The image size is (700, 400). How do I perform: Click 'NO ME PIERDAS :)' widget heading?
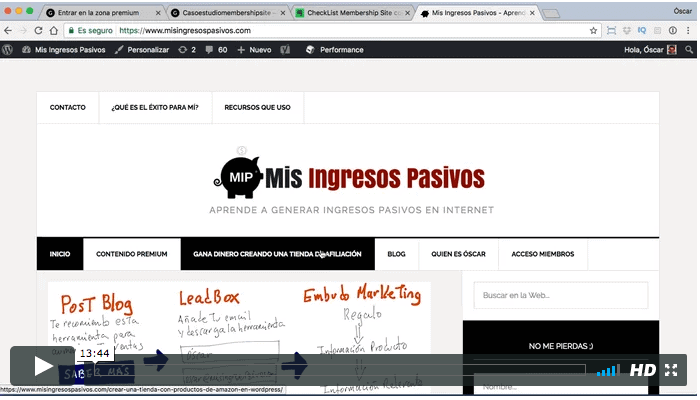click(x=561, y=346)
